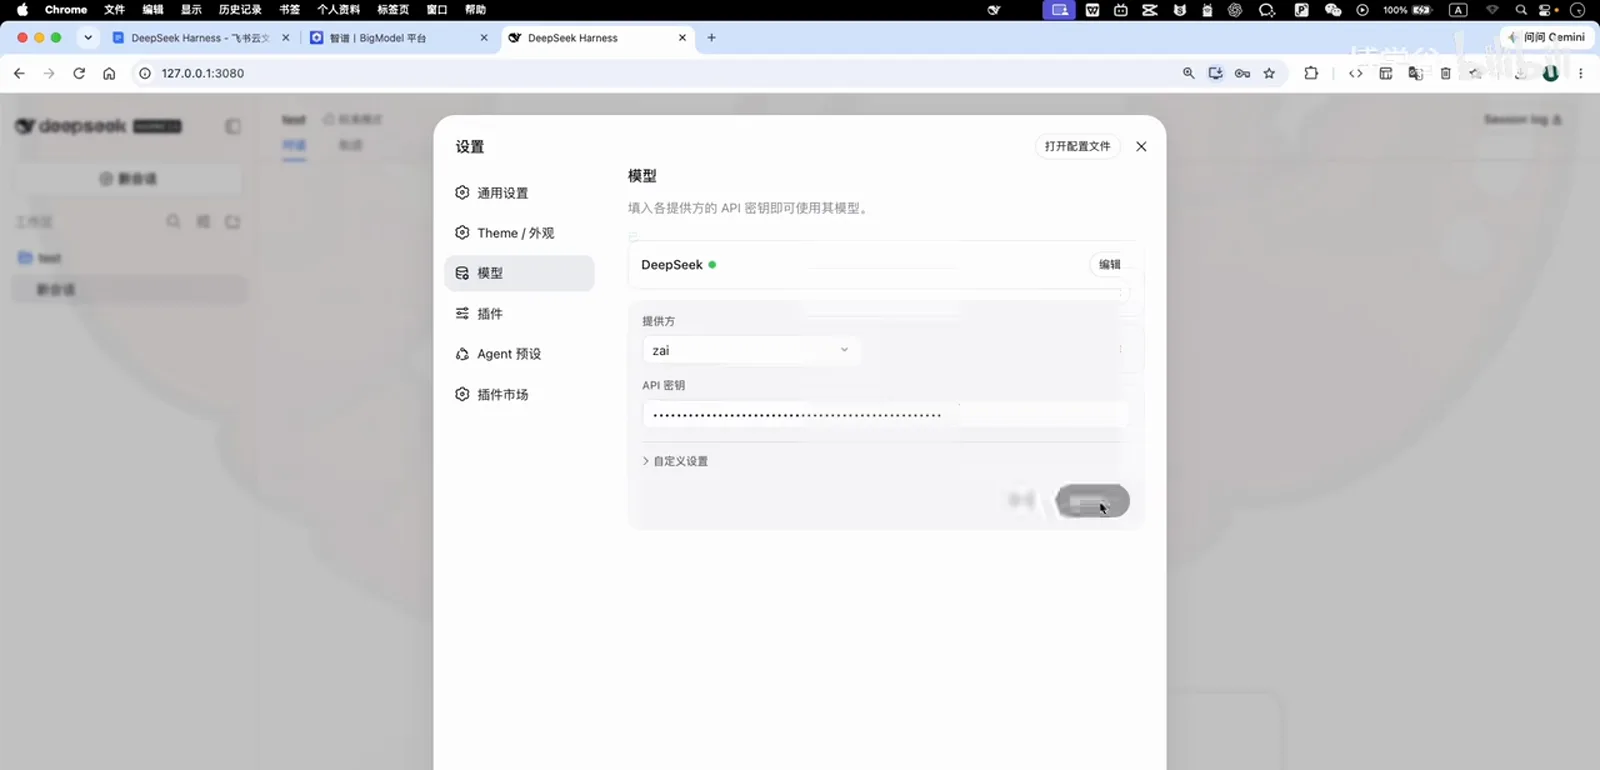The width and height of the screenshot is (1600, 770).
Task: Click the blurred save button under the cursor
Action: 1092,501
